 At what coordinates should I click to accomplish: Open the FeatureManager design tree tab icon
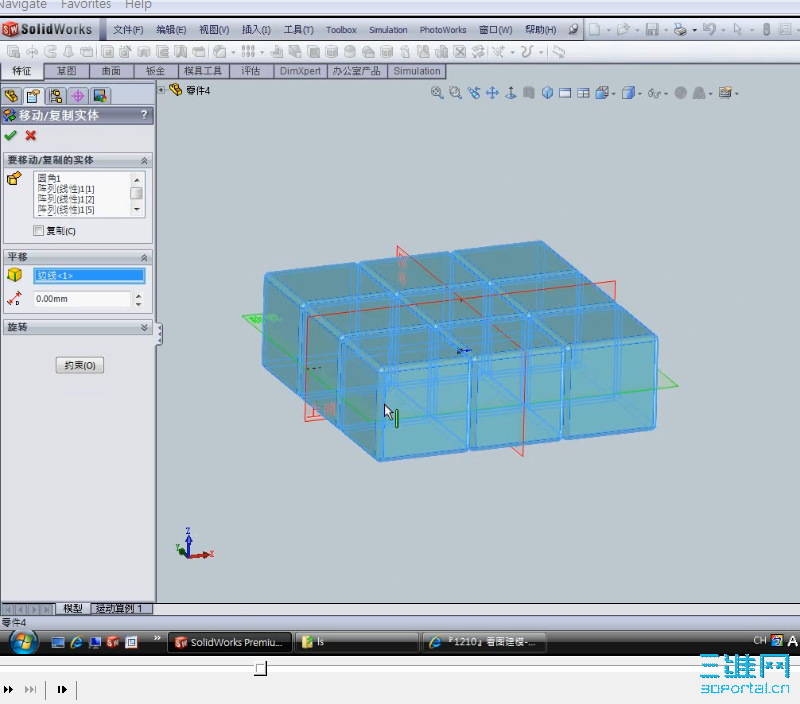(11, 96)
